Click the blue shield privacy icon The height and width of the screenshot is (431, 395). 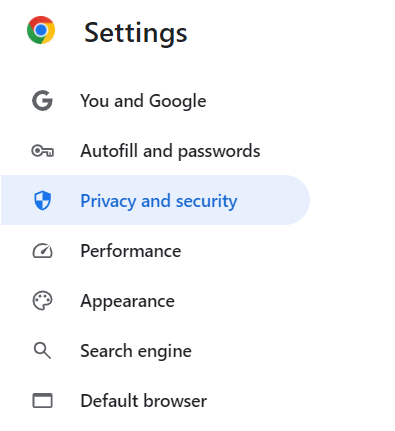42,201
